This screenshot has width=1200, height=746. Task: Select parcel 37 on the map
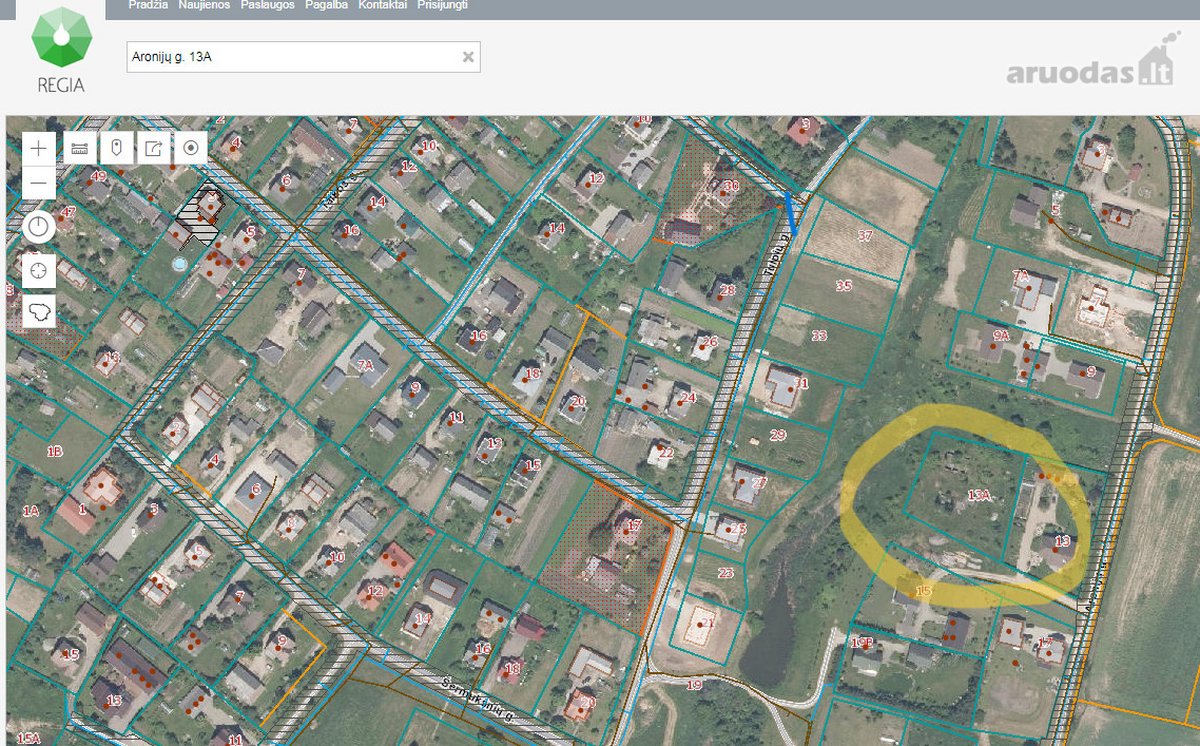point(866,236)
